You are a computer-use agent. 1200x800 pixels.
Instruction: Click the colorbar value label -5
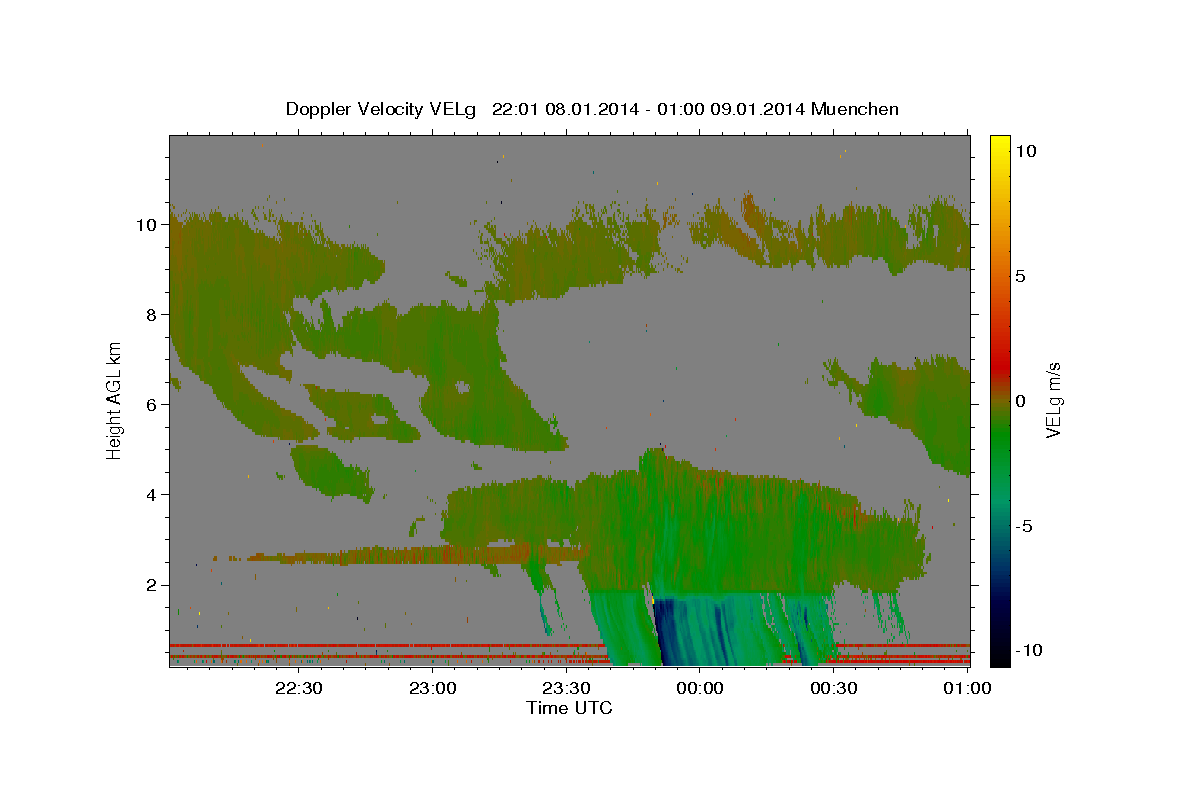1026,526
